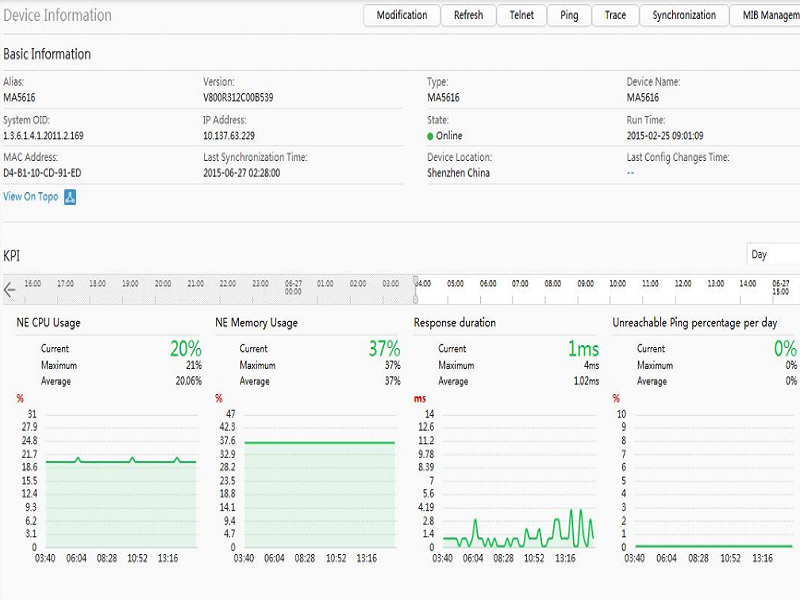Select the System OID value 1.3.6.1.4.1.2011.2.169
800x600 pixels.
[43, 136]
